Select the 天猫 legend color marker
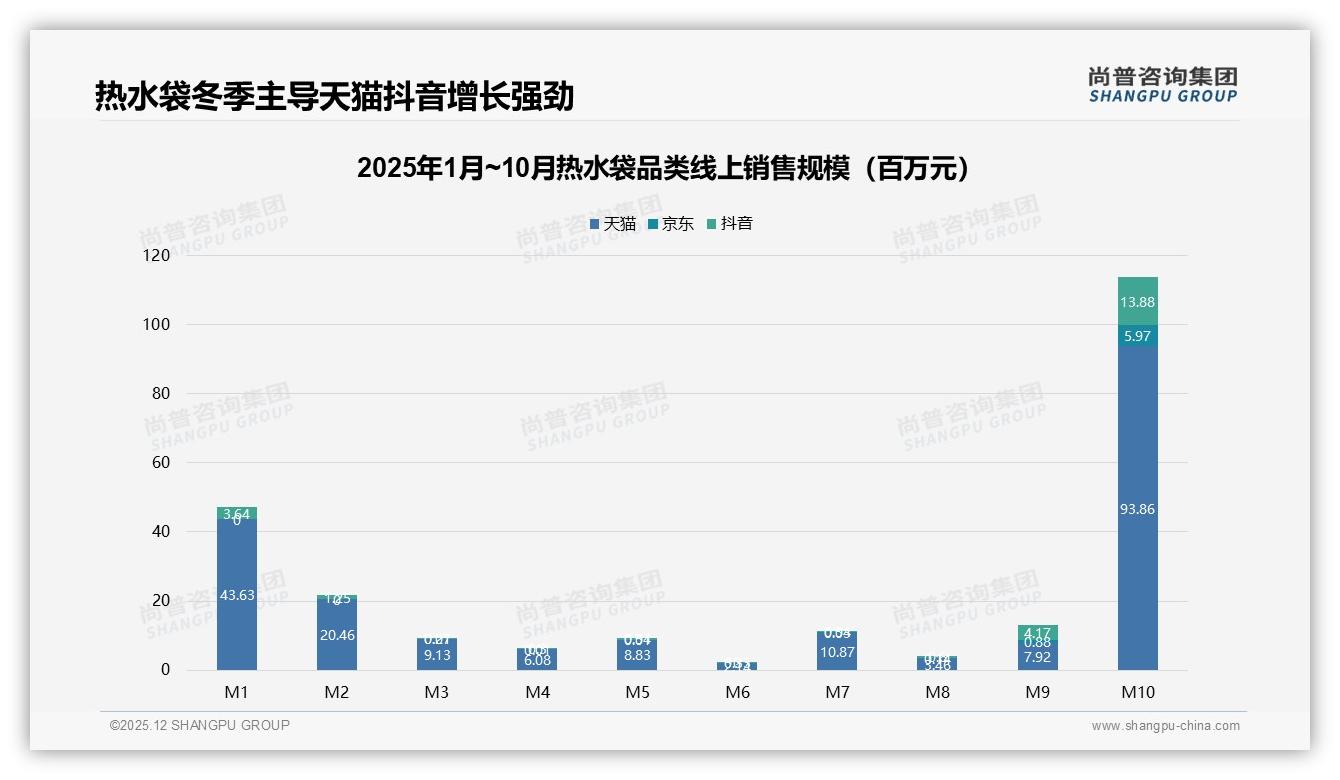This screenshot has width=1340, height=780. [593, 224]
